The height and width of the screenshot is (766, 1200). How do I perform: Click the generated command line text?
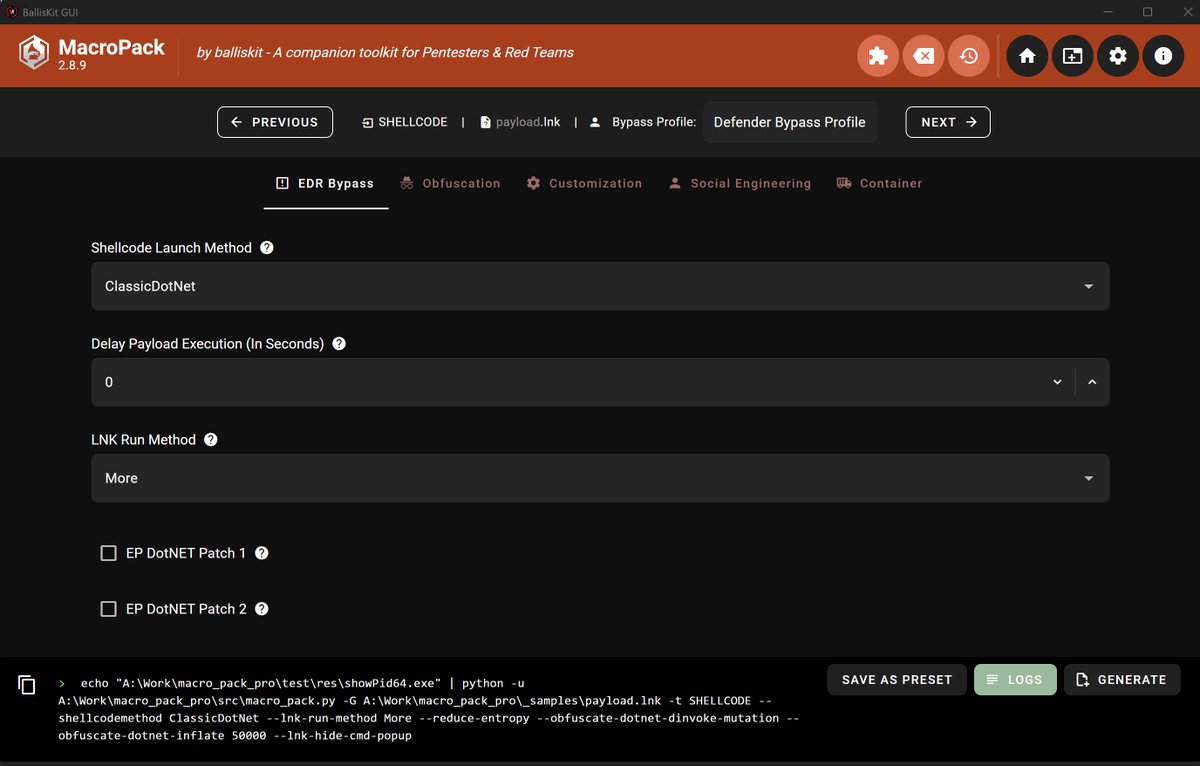[x=430, y=710]
